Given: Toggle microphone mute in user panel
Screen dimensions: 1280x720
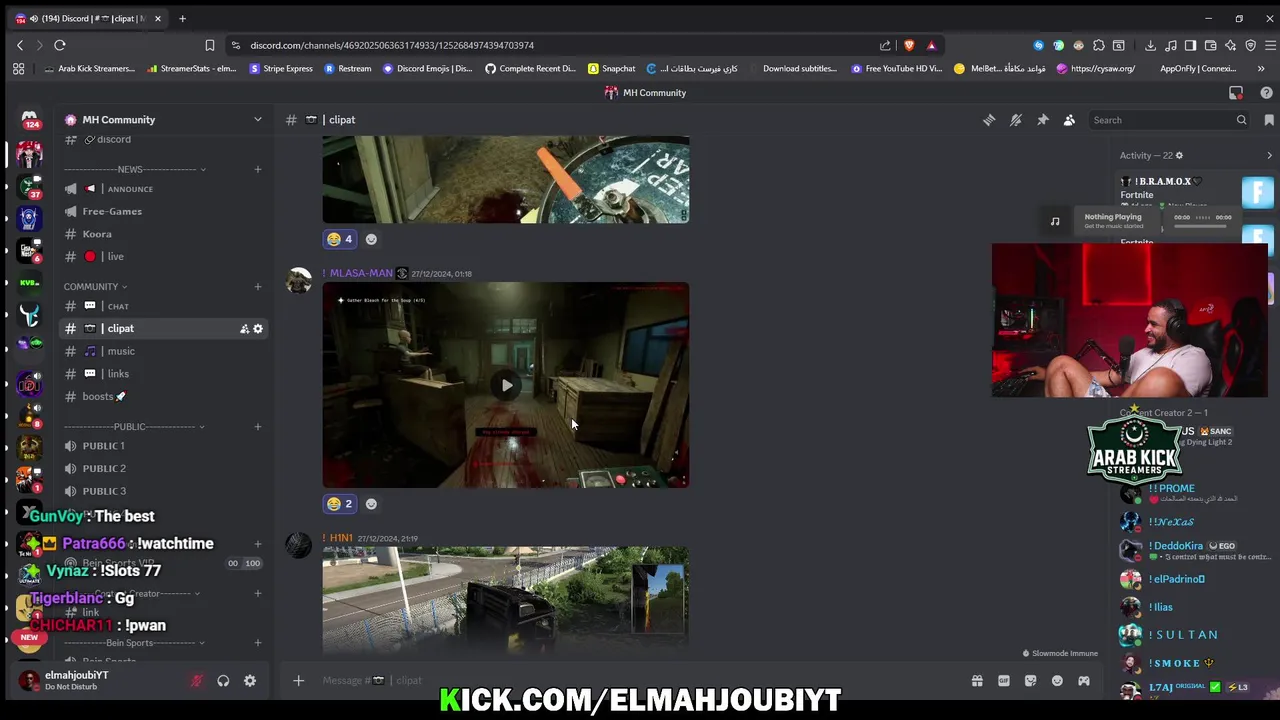Looking at the screenshot, I should tap(197, 681).
